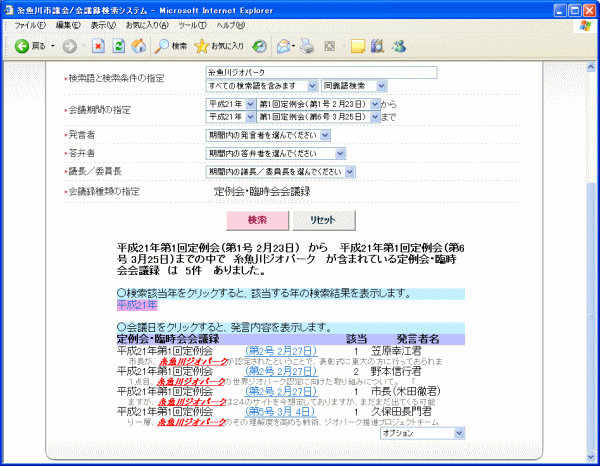Click the vertical scrollbar thumb
Screen dimensions: 600x466
tap(590, 318)
